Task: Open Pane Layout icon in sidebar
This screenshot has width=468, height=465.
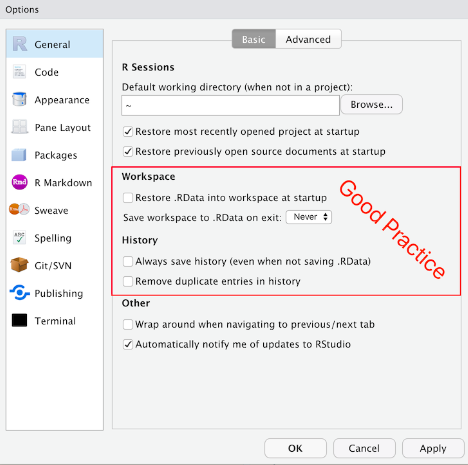Action: coord(19,127)
